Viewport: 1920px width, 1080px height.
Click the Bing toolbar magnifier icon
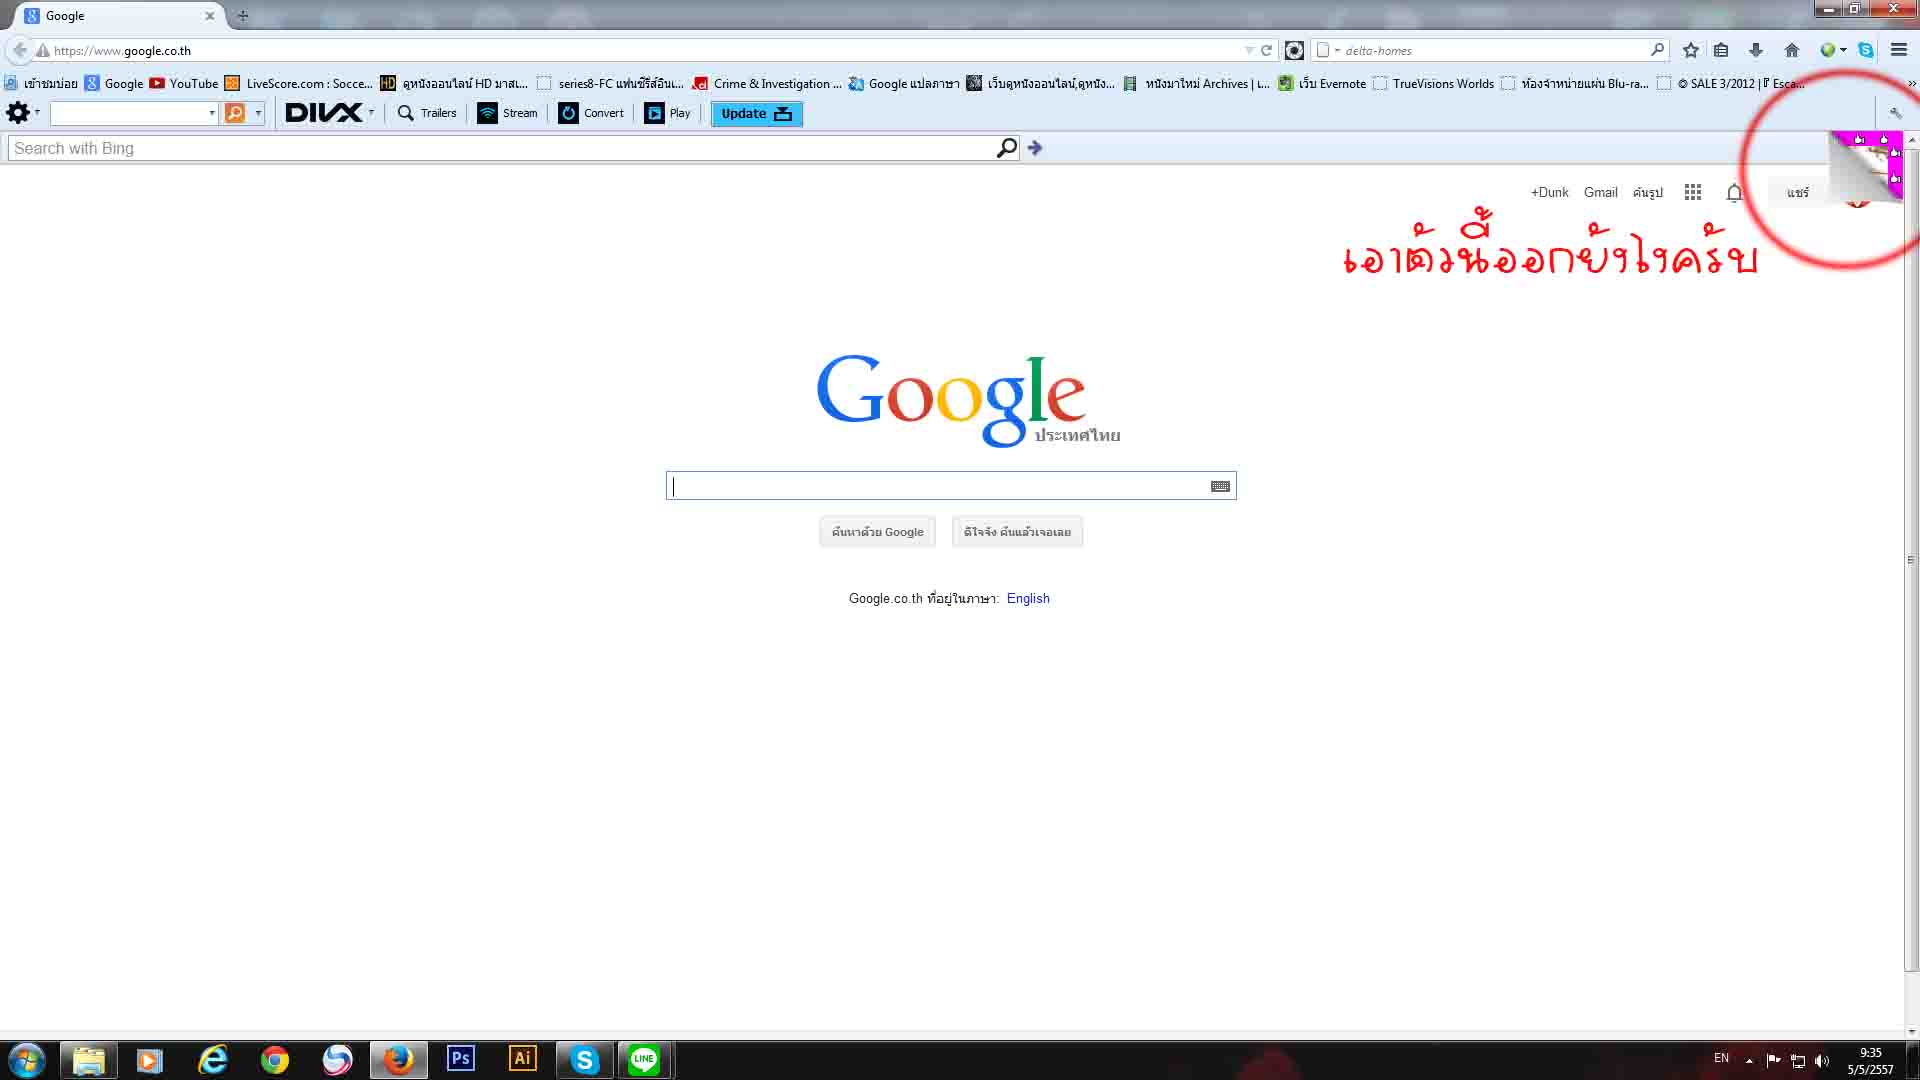1007,148
